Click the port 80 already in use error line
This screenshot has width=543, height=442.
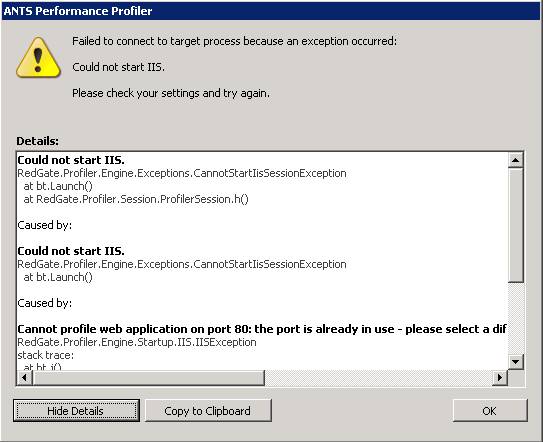coord(262,329)
